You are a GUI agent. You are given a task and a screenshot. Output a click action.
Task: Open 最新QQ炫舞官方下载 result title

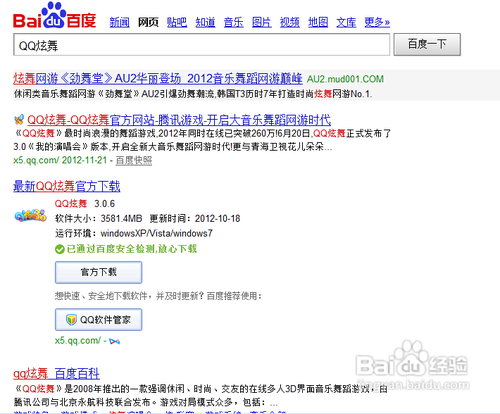coord(67,186)
